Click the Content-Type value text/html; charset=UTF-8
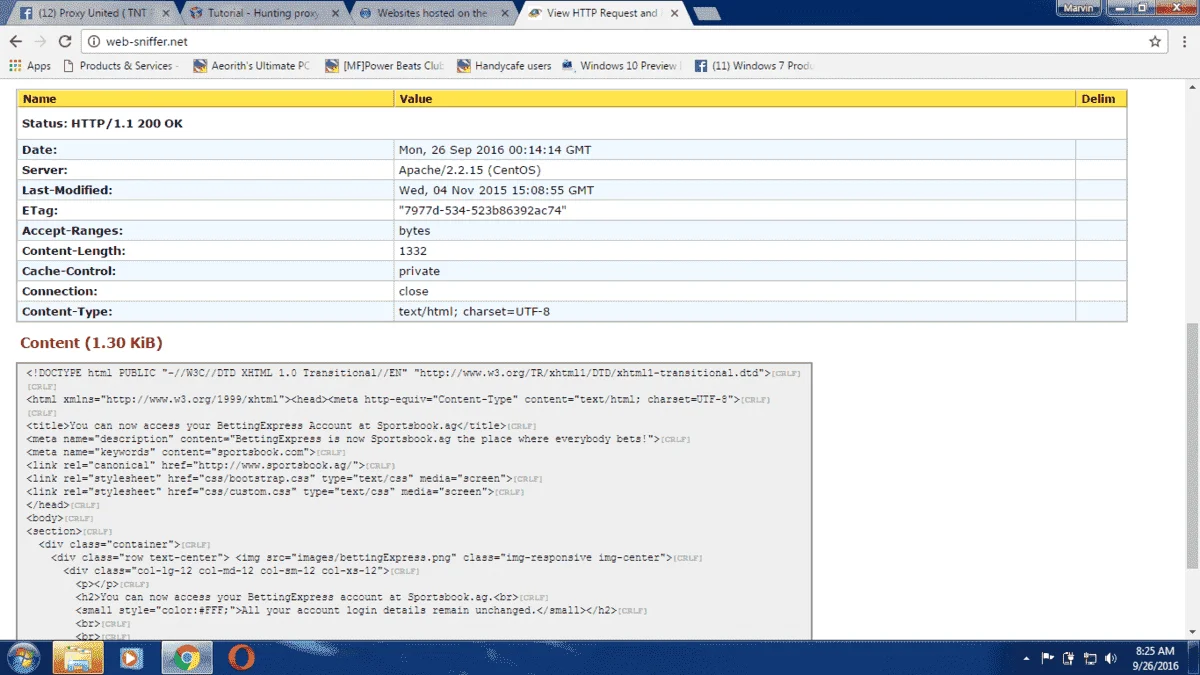Viewport: 1200px width, 675px height. pyautogui.click(x=474, y=311)
